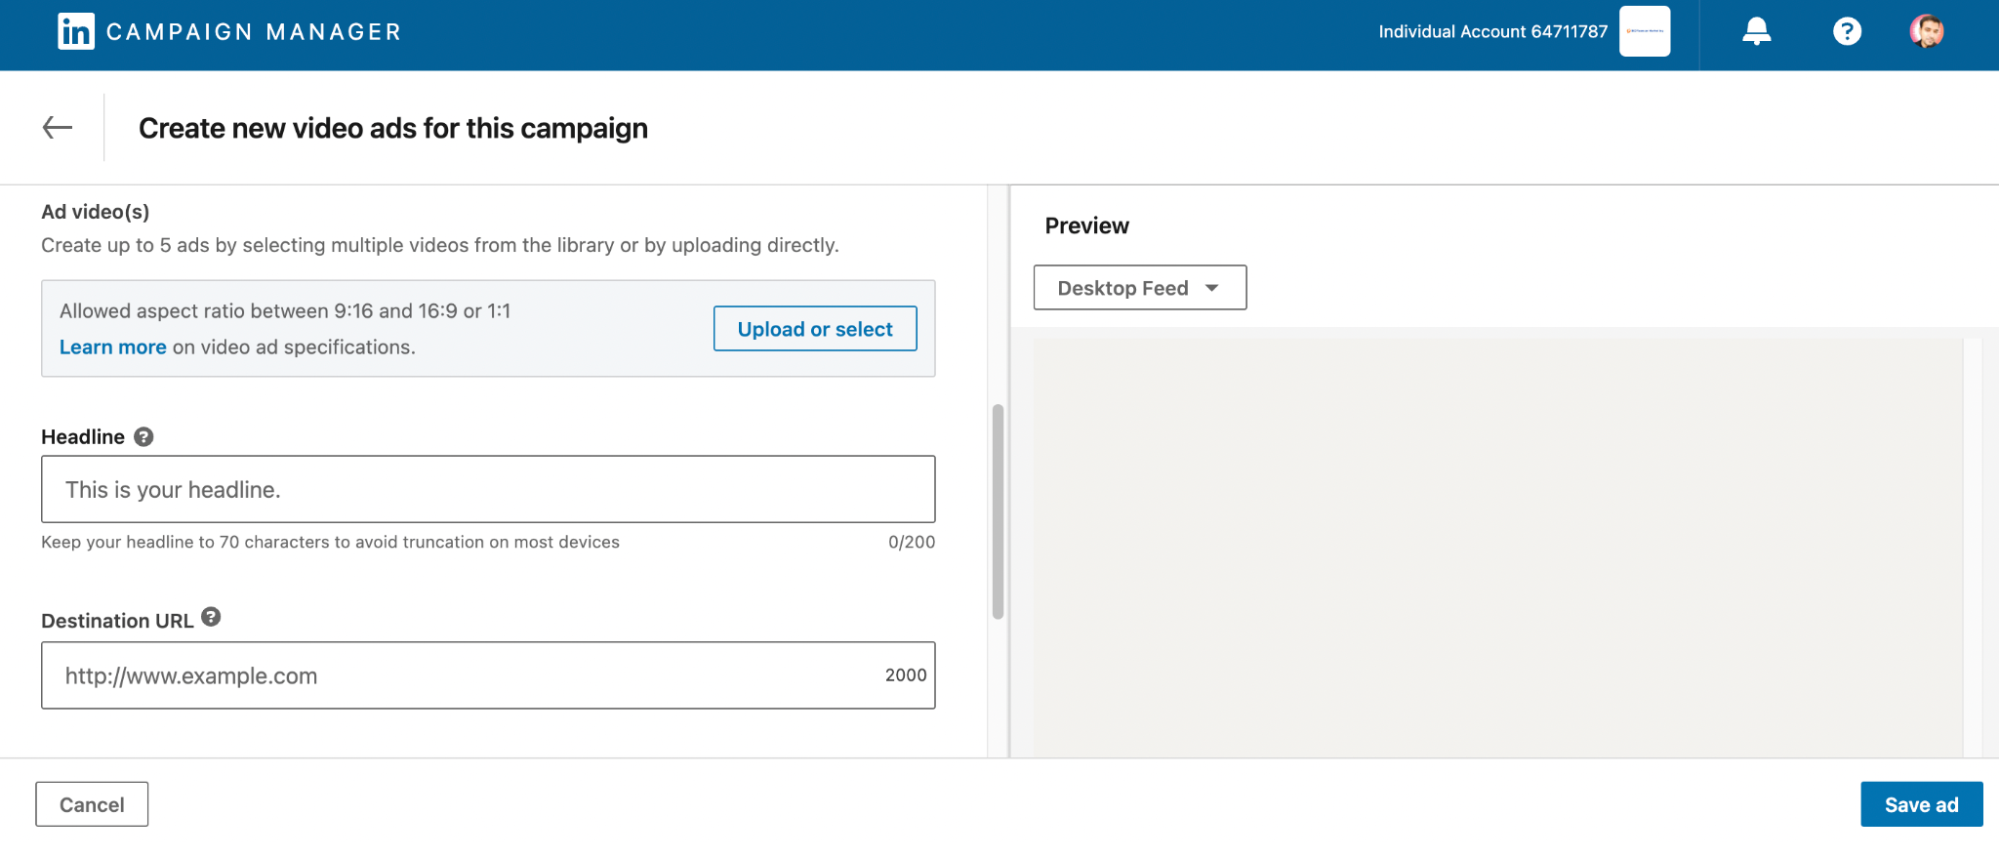
Task: Open the help question mark menu
Action: 1846,32
